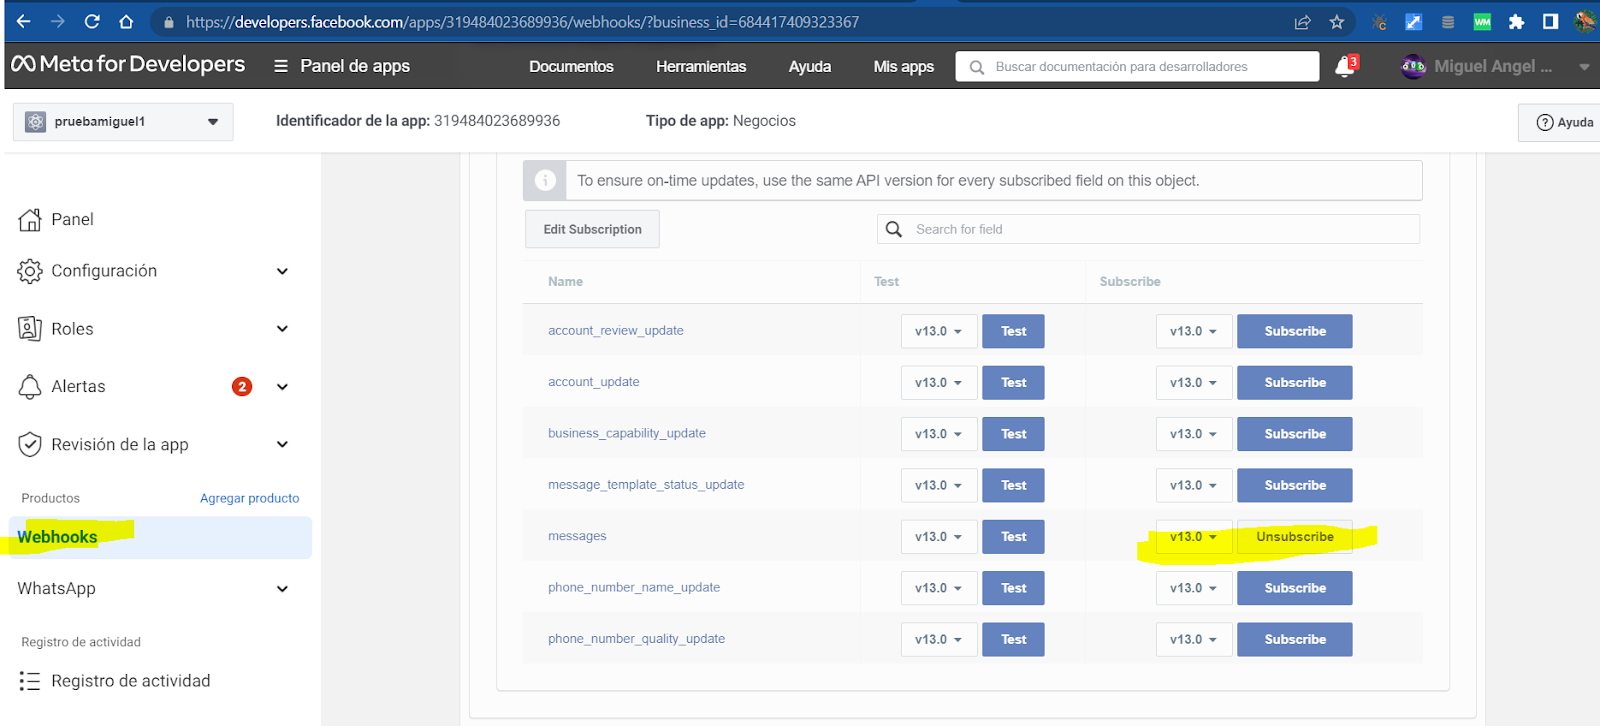Test the account_update field

1013,382
